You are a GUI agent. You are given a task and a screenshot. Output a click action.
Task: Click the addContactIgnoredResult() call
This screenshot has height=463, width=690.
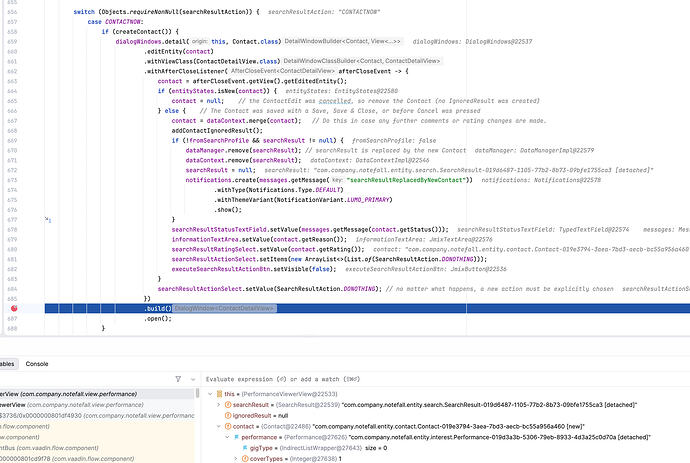point(217,131)
